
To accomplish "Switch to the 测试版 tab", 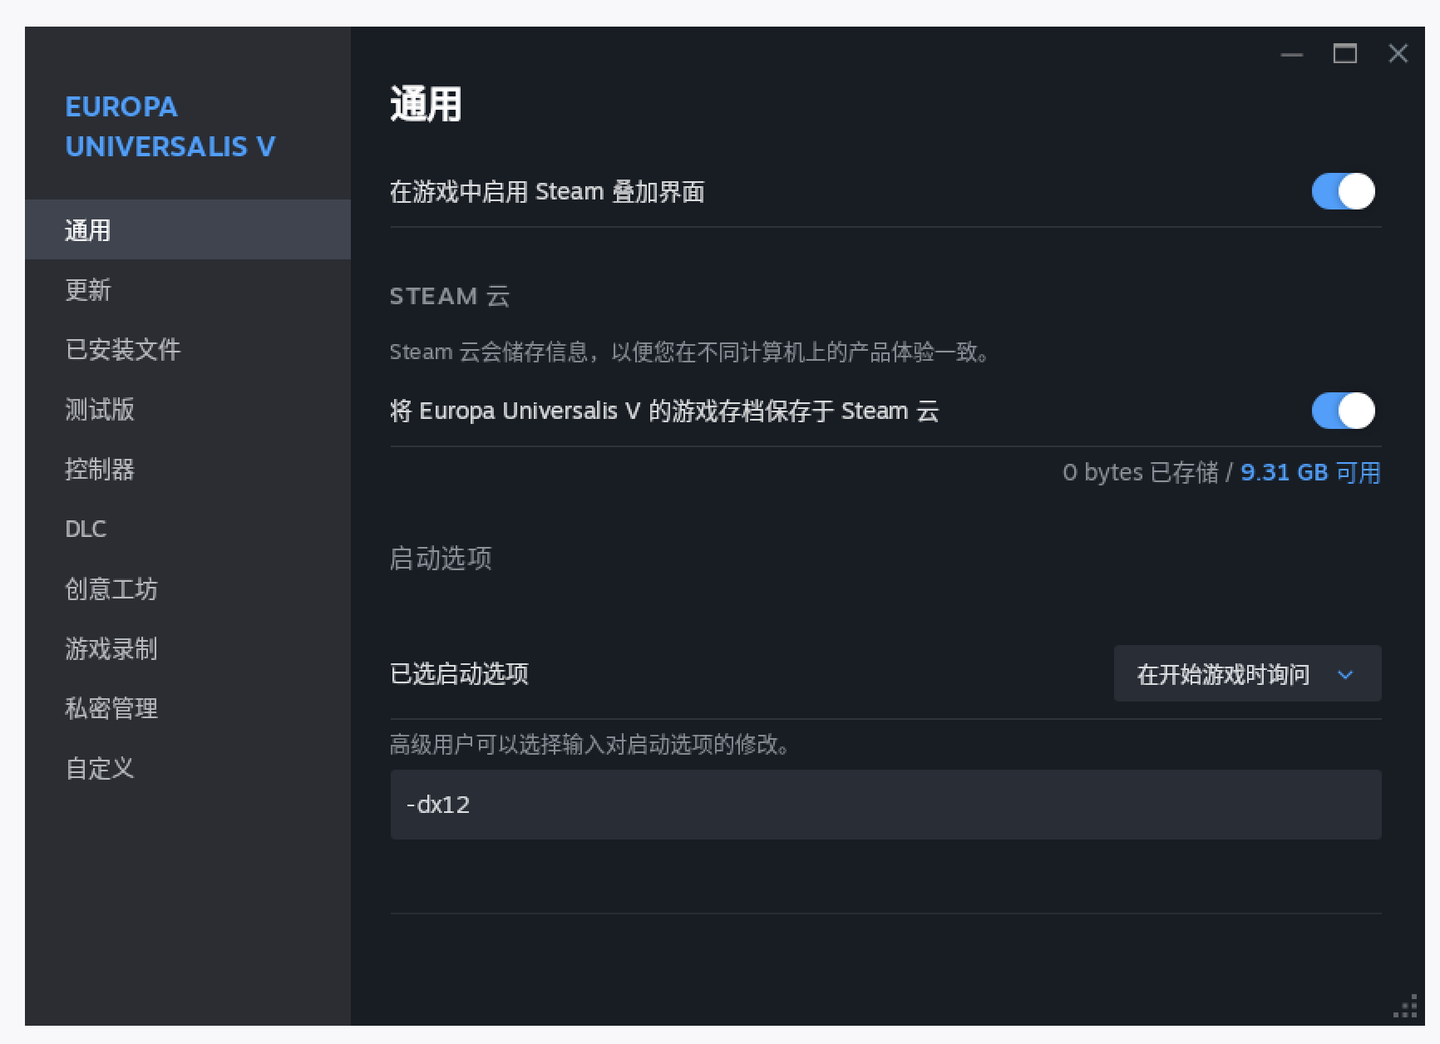I will coord(99,409).
